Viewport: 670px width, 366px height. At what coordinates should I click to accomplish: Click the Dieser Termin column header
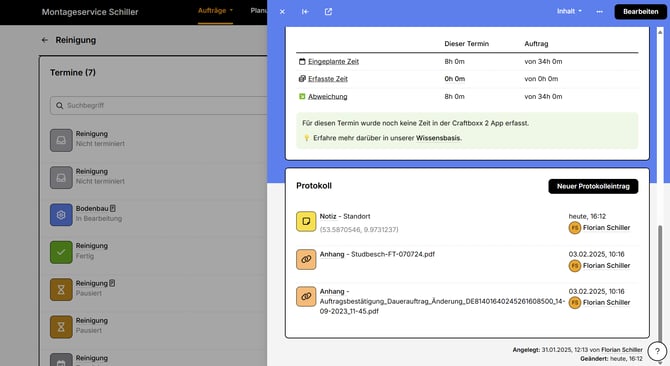coord(466,44)
